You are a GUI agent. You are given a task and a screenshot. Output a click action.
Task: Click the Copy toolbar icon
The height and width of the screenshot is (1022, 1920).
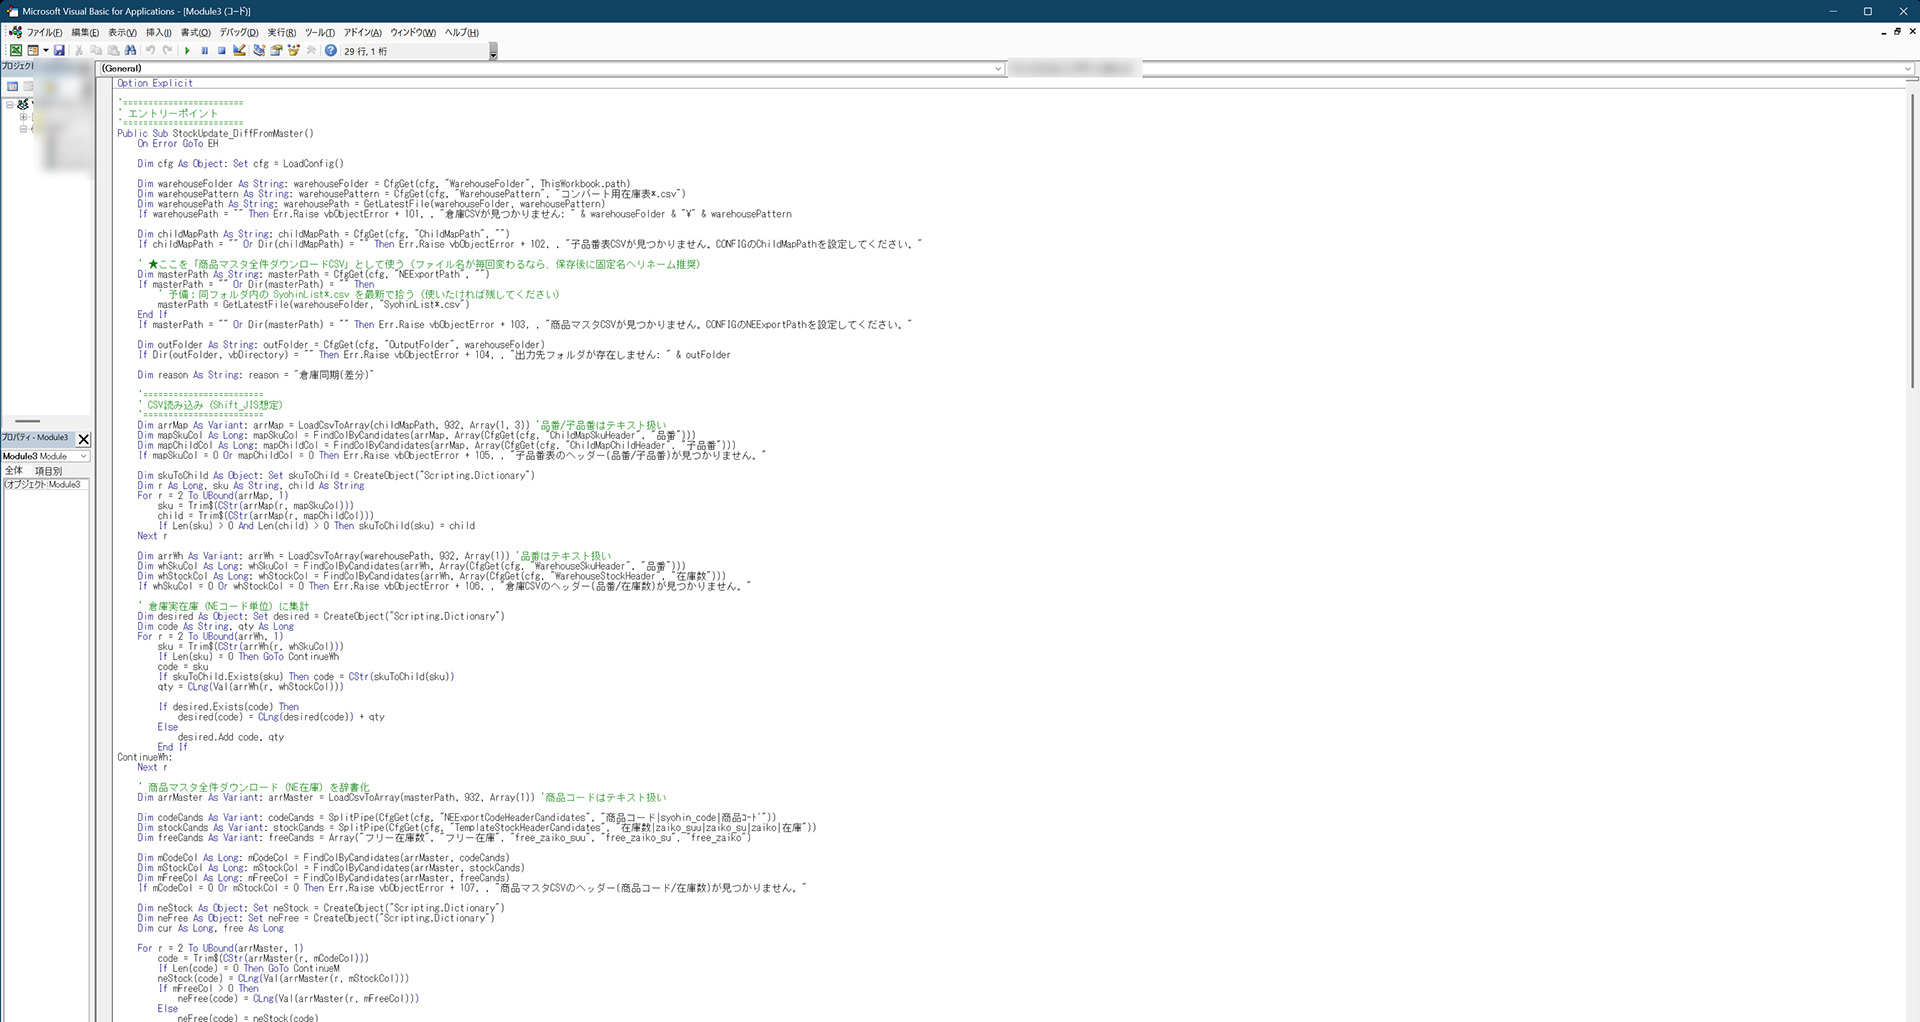(x=96, y=51)
